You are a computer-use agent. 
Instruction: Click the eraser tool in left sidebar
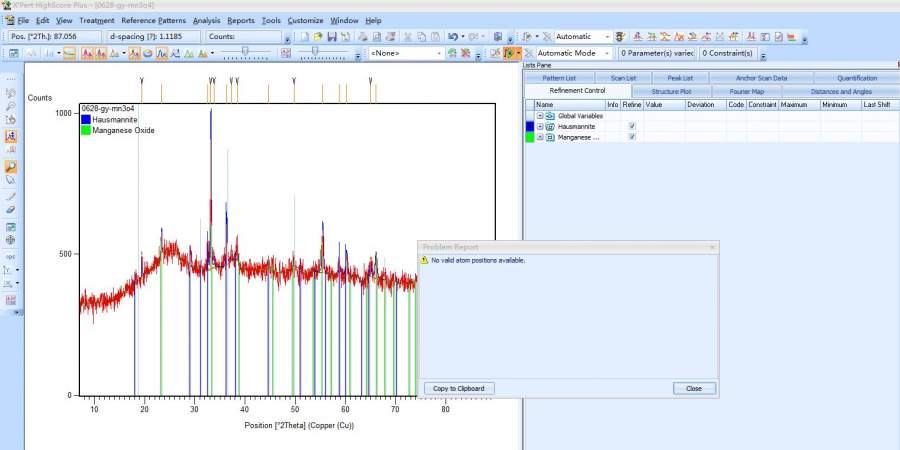pyautogui.click(x=11, y=210)
